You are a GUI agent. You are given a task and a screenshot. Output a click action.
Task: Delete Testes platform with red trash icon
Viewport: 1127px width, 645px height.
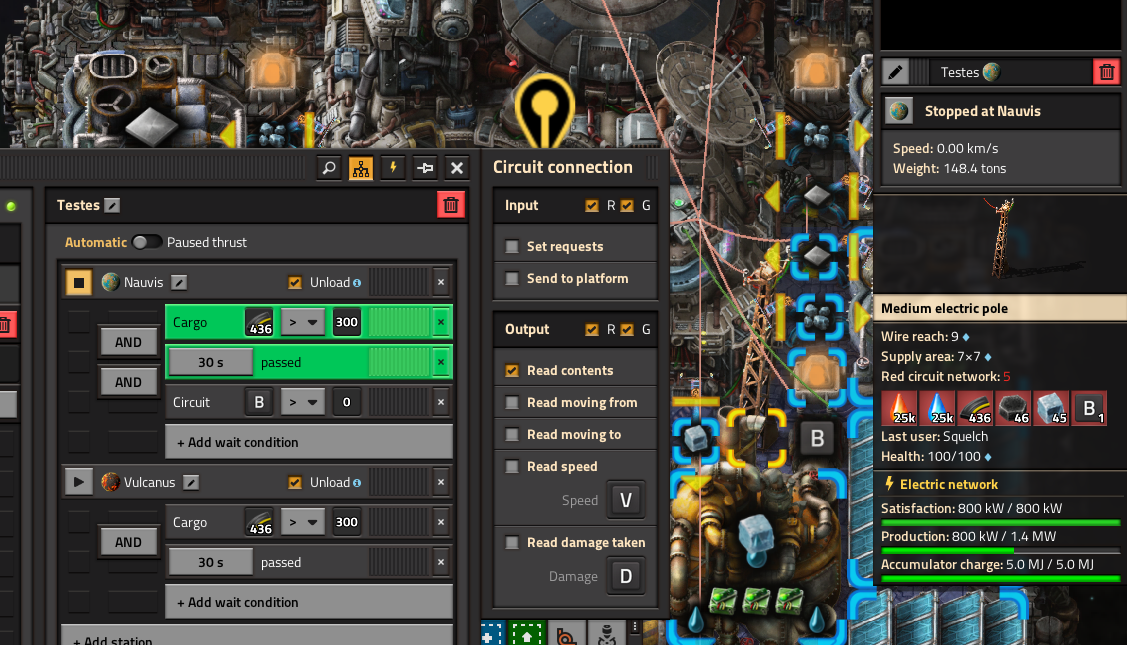pyautogui.click(x=451, y=205)
